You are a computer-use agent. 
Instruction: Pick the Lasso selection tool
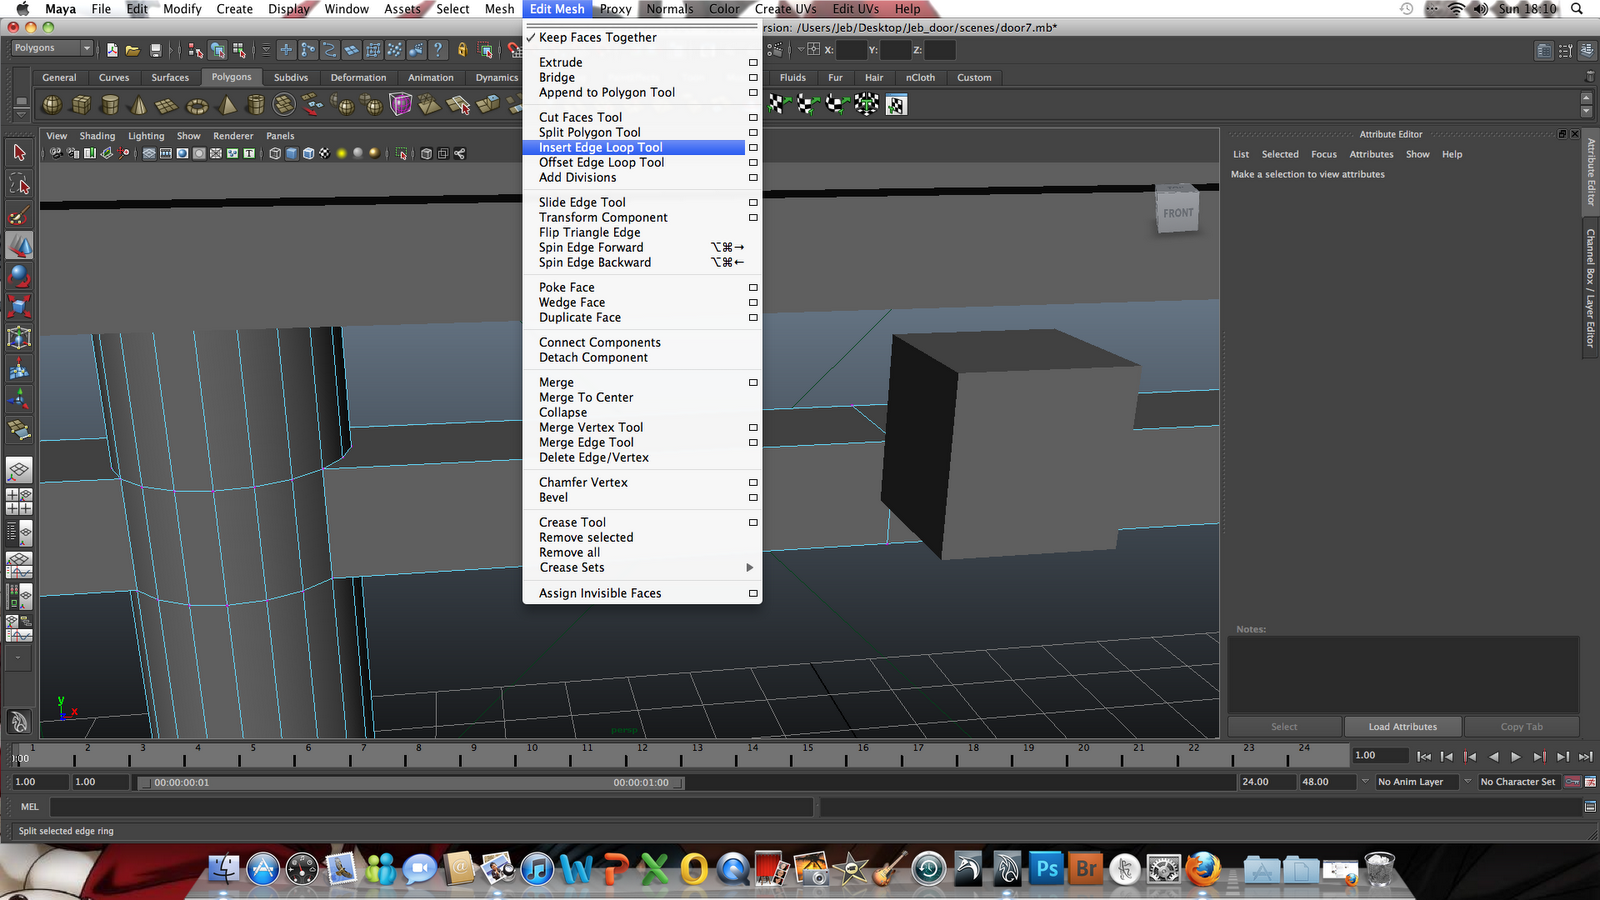pos(19,184)
